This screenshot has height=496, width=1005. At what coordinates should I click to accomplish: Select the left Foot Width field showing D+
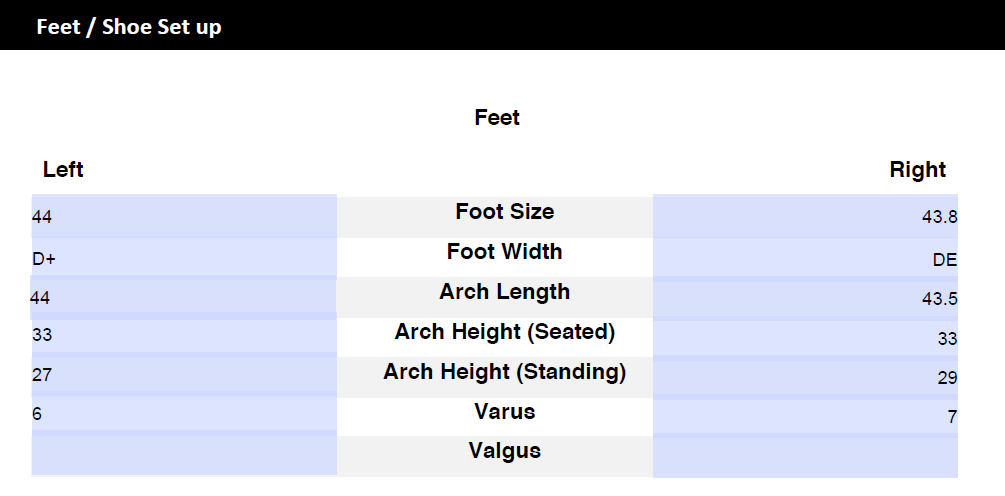click(x=184, y=257)
